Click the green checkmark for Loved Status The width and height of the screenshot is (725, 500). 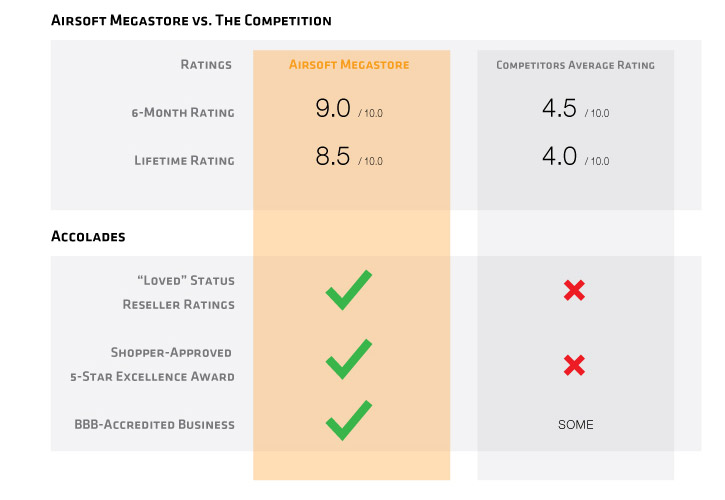pyautogui.click(x=348, y=290)
